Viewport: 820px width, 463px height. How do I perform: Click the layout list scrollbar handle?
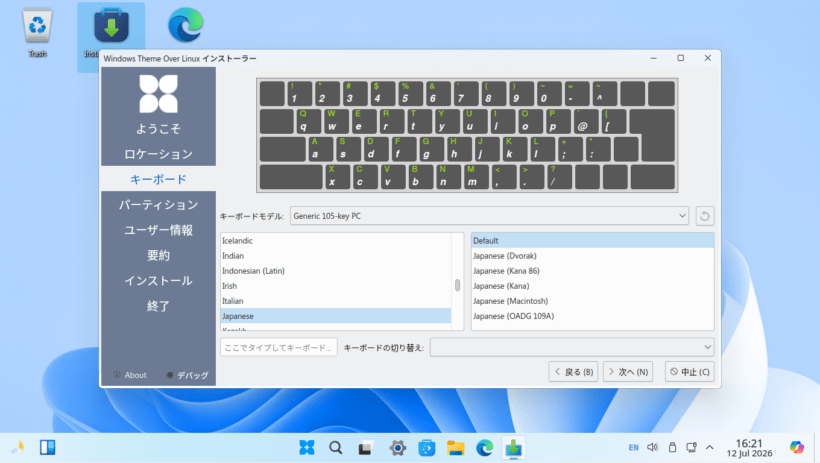click(x=458, y=285)
